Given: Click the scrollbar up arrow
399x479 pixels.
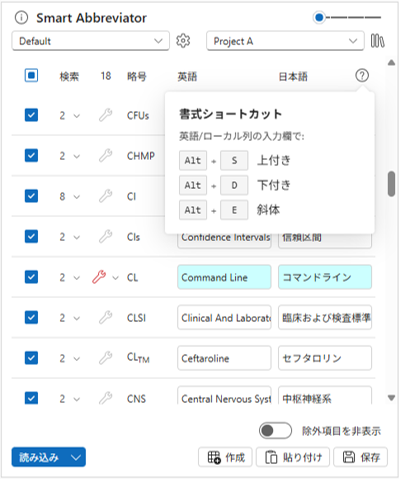Looking at the screenshot, I should (391, 62).
